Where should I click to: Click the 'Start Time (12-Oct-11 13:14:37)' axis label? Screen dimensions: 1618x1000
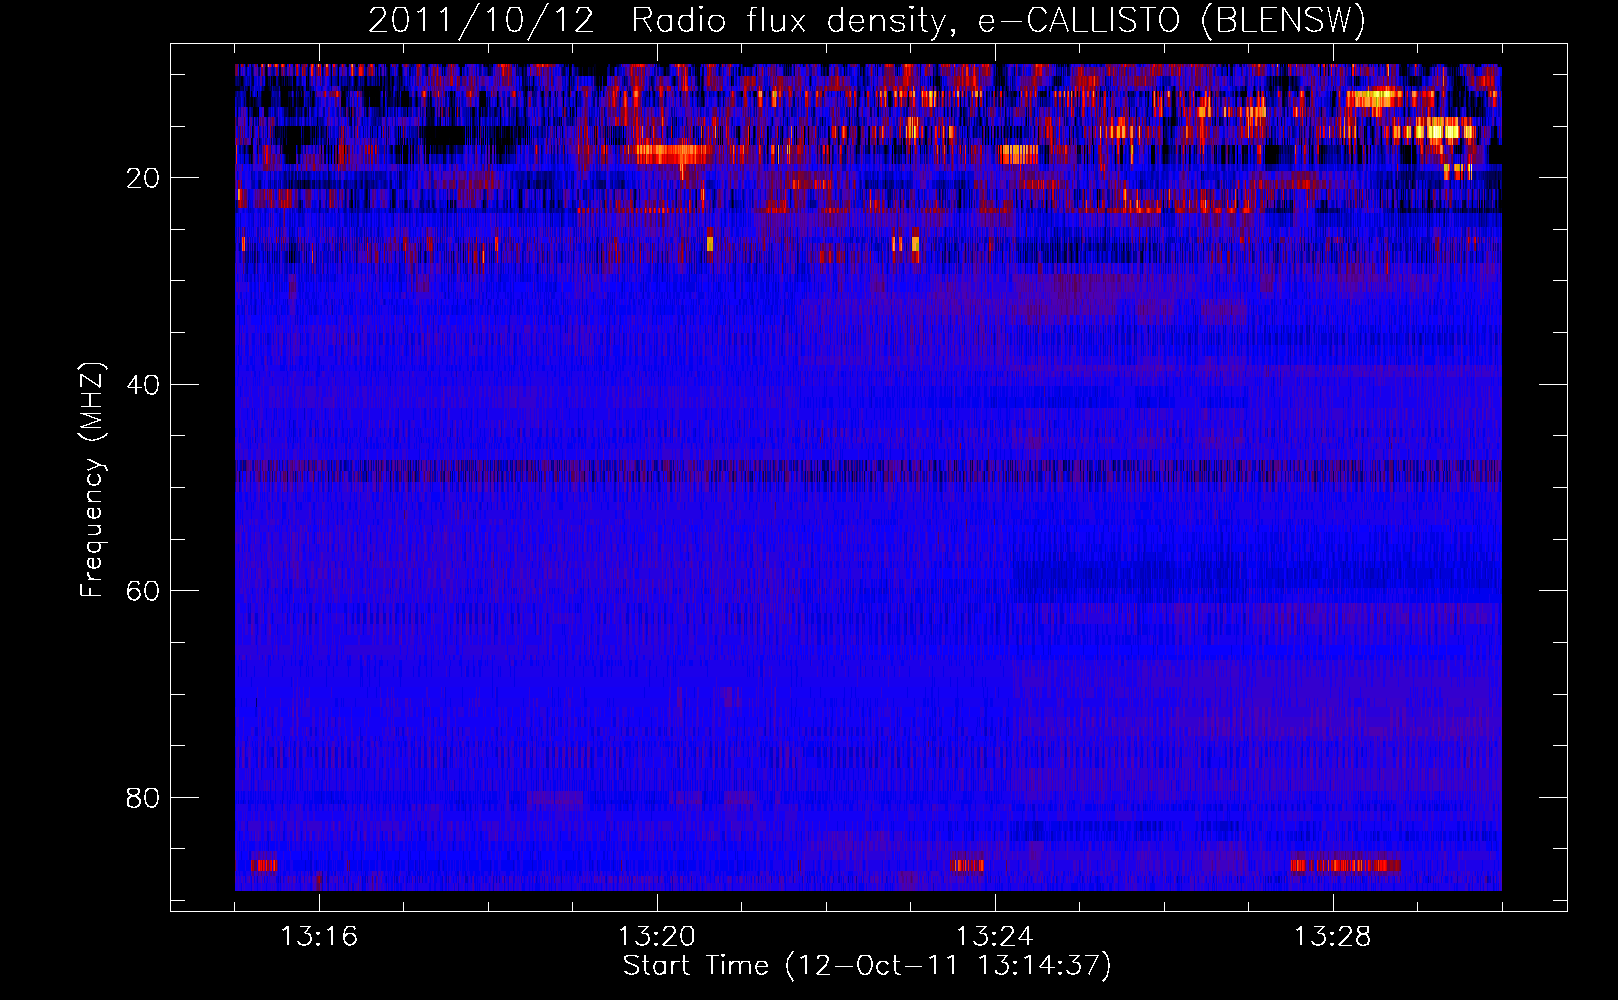tap(867, 966)
